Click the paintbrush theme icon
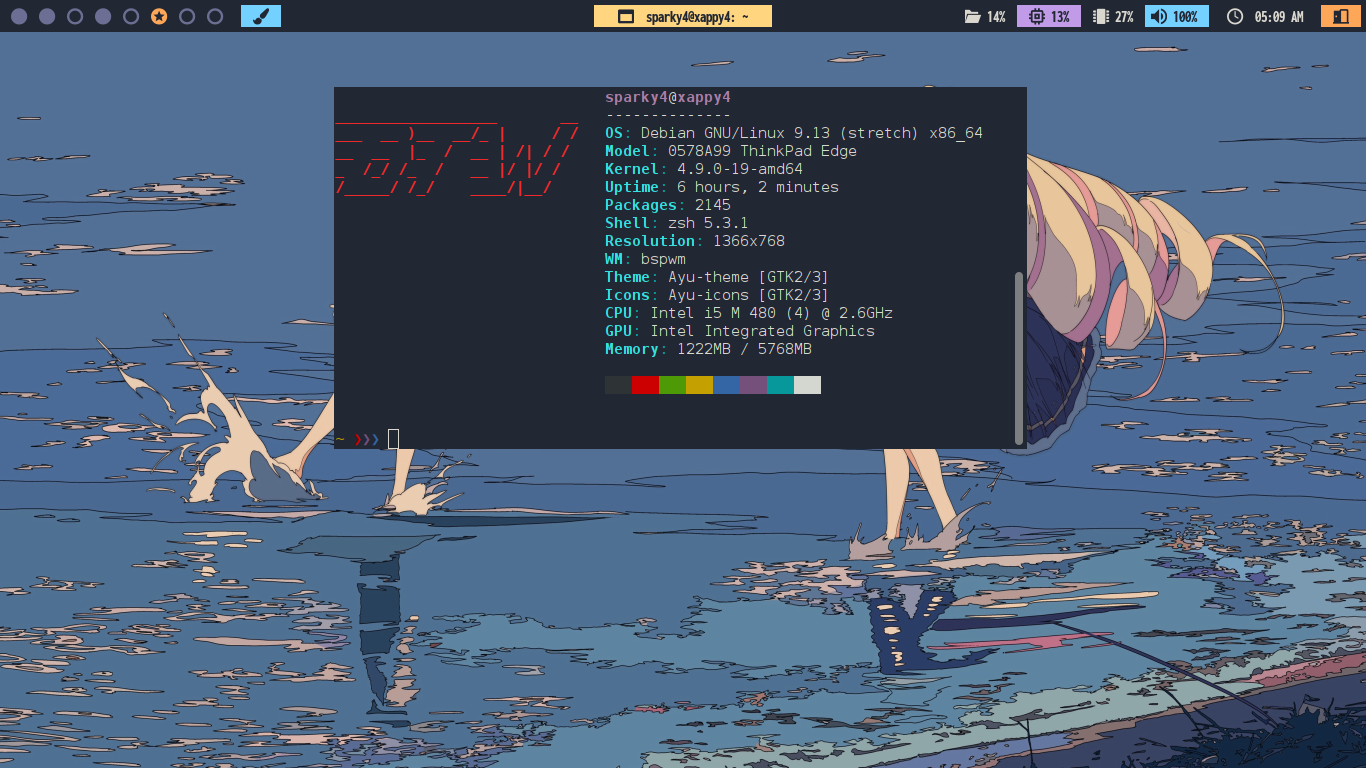1366x768 pixels. pyautogui.click(x=261, y=16)
